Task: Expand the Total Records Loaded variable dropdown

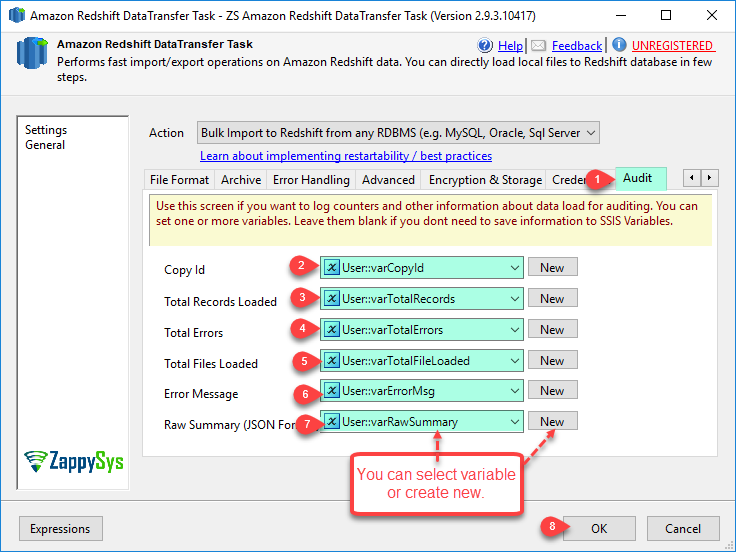Action: [514, 299]
